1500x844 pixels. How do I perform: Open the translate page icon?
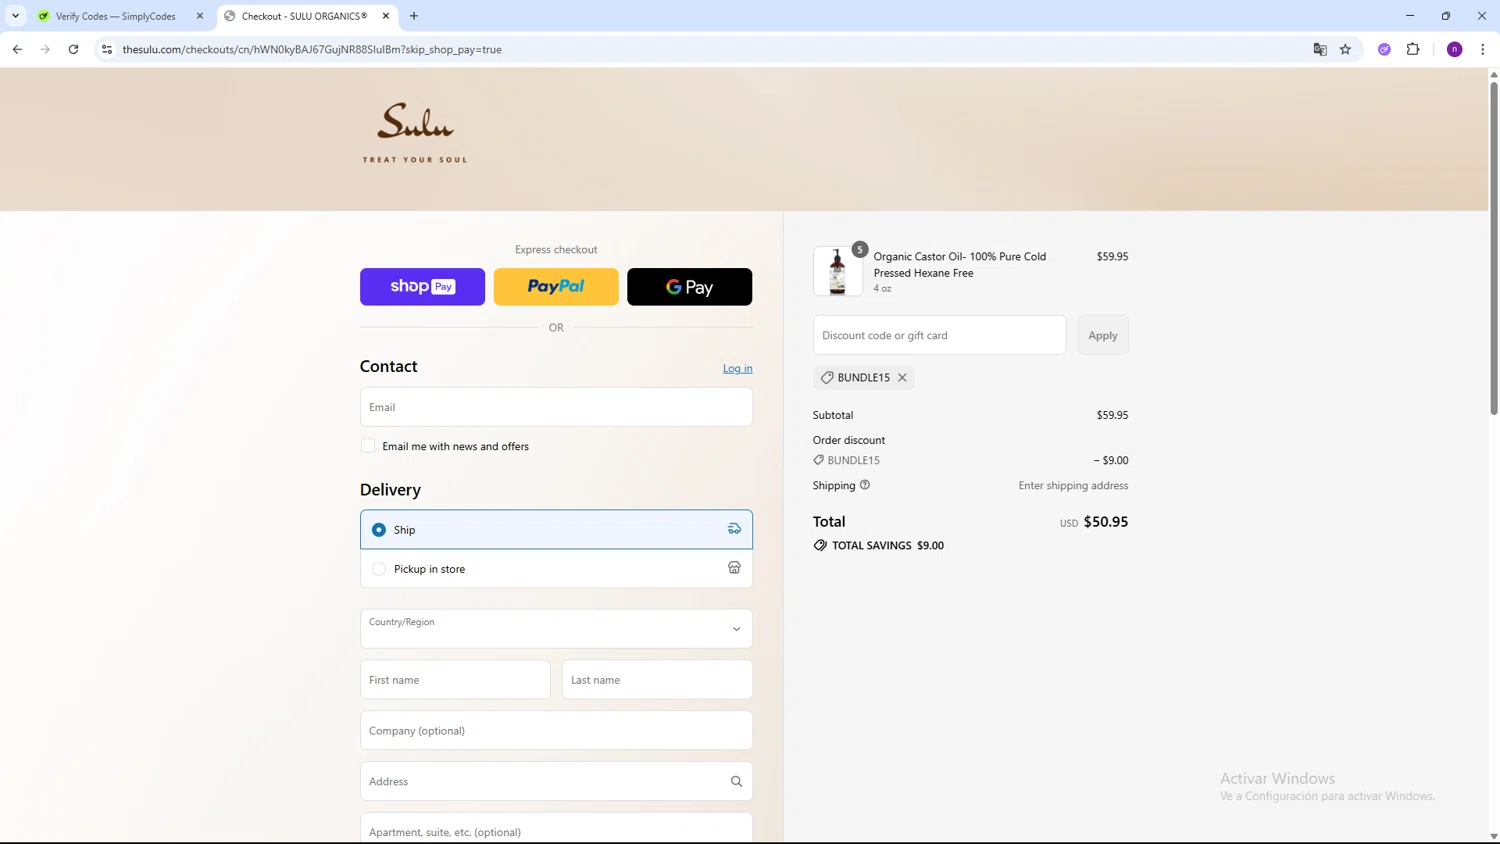pyautogui.click(x=1320, y=49)
